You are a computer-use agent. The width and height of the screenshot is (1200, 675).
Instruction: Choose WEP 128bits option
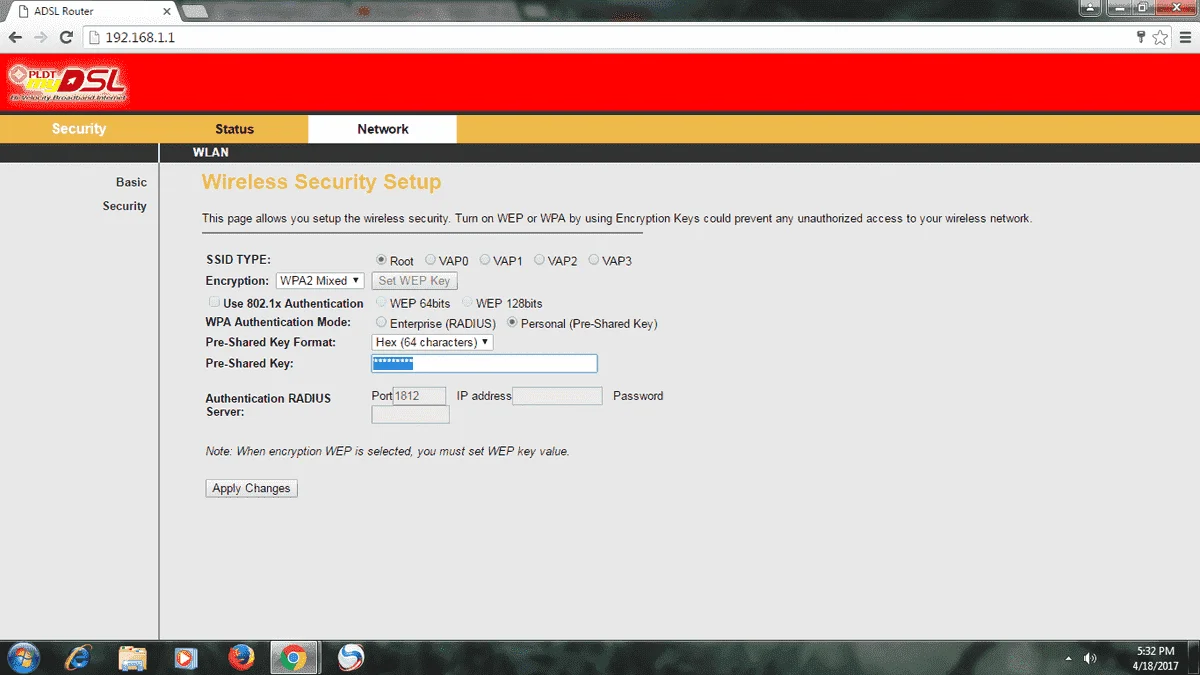[x=467, y=302]
